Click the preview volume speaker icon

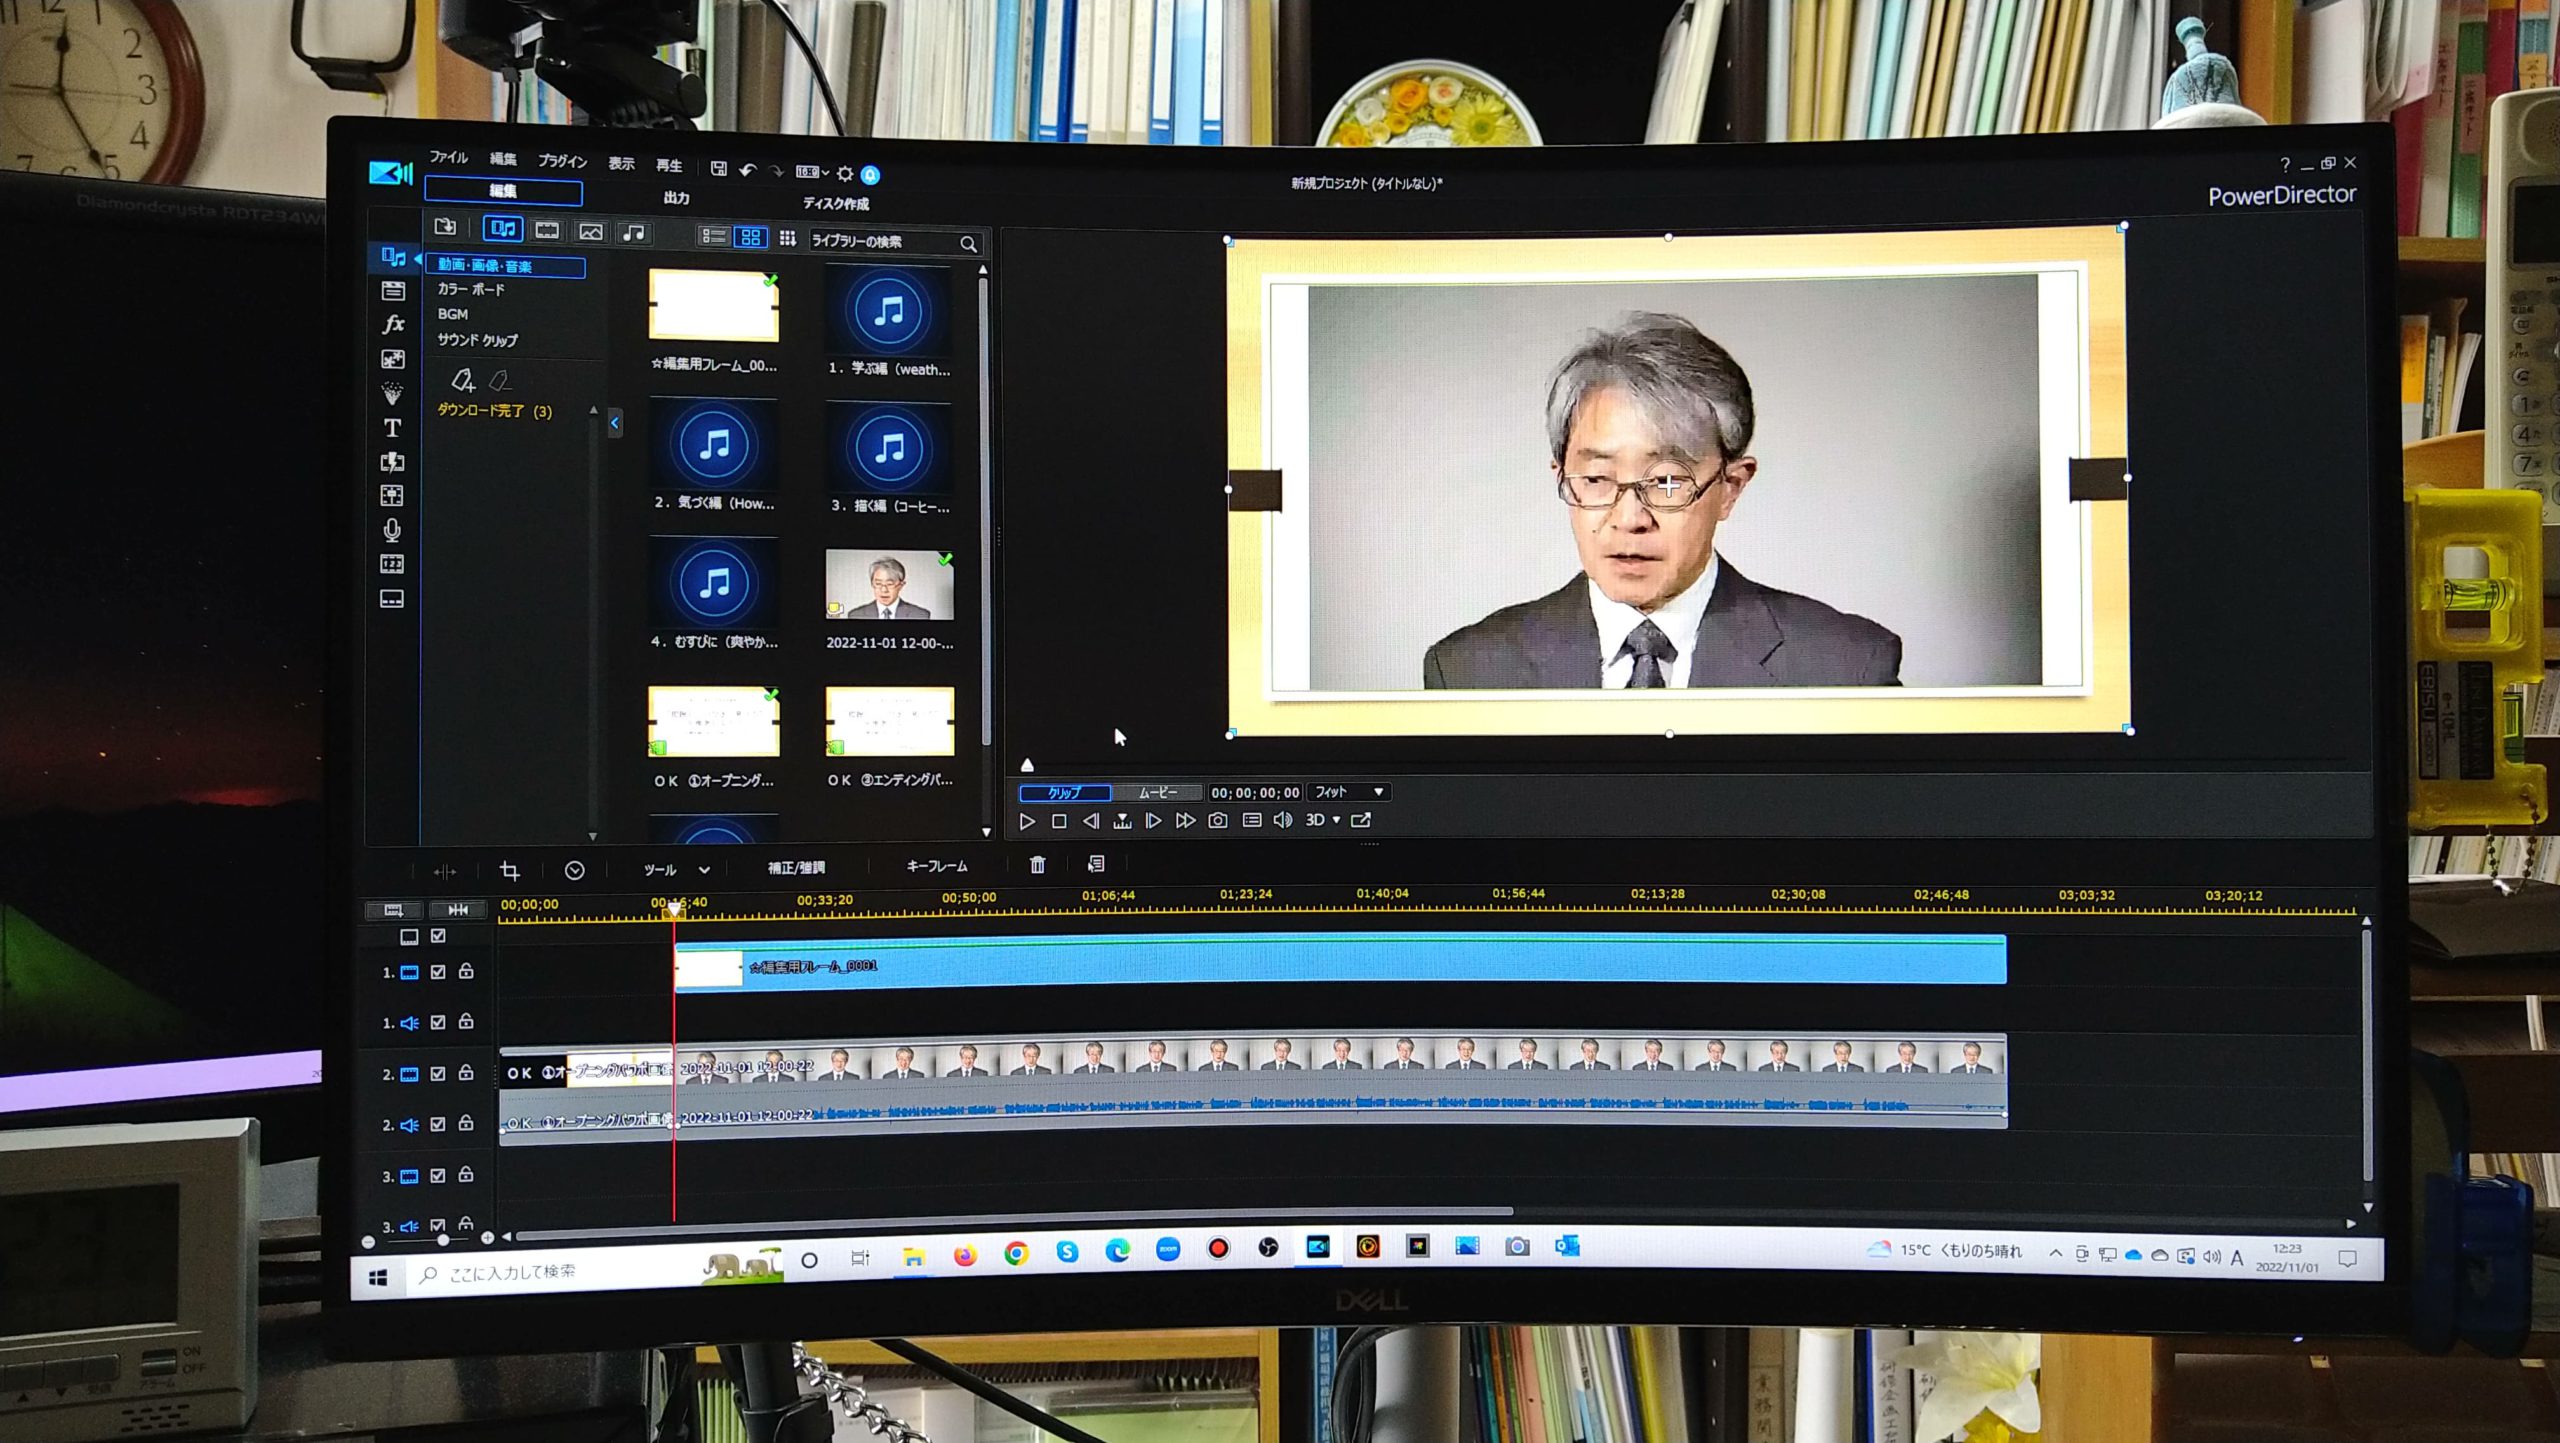[x=1283, y=820]
